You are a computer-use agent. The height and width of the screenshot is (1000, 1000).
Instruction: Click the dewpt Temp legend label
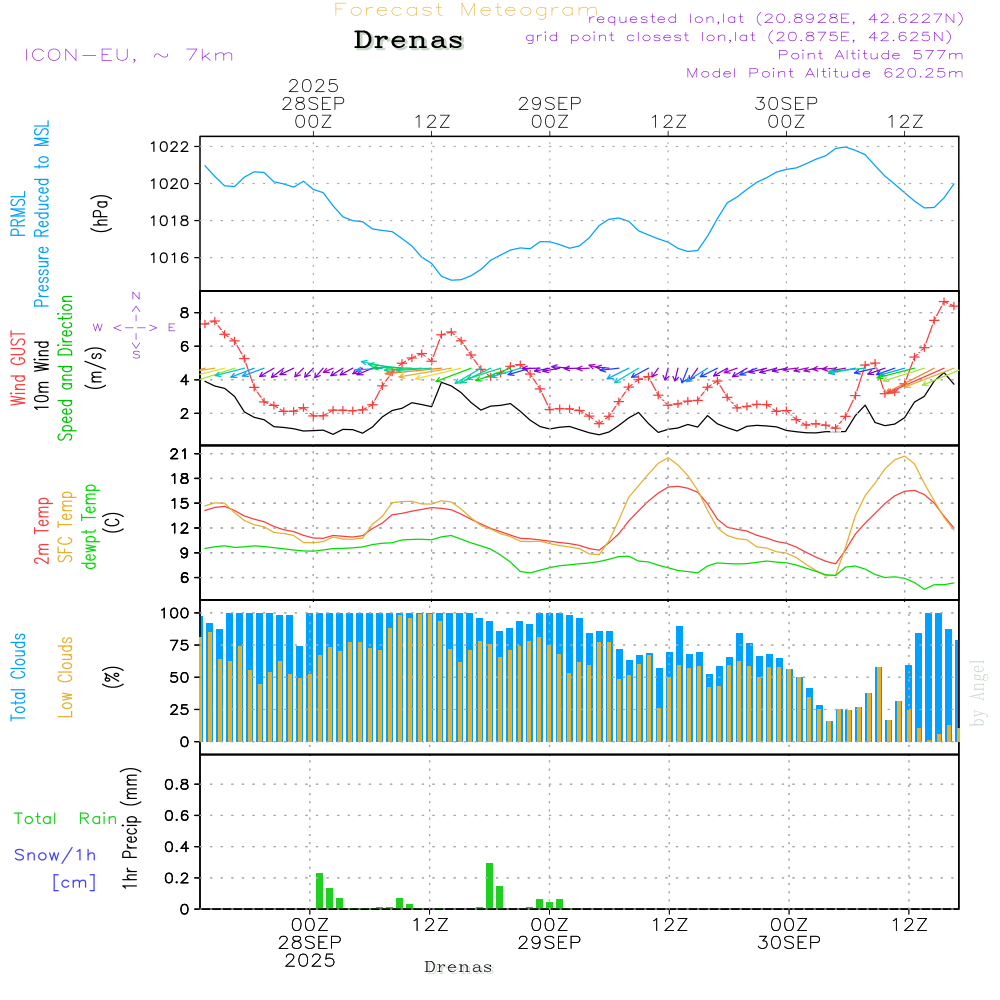[x=90, y=526]
